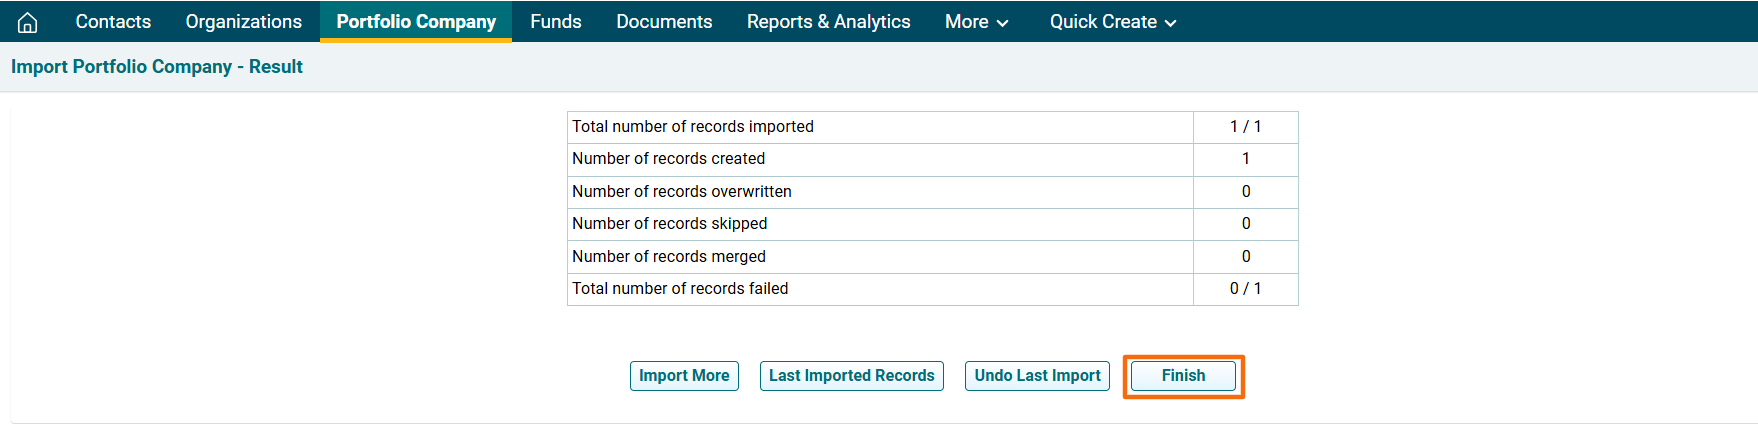Click Finish to complete the import
Image resolution: width=1758 pixels, height=424 pixels.
(1183, 376)
